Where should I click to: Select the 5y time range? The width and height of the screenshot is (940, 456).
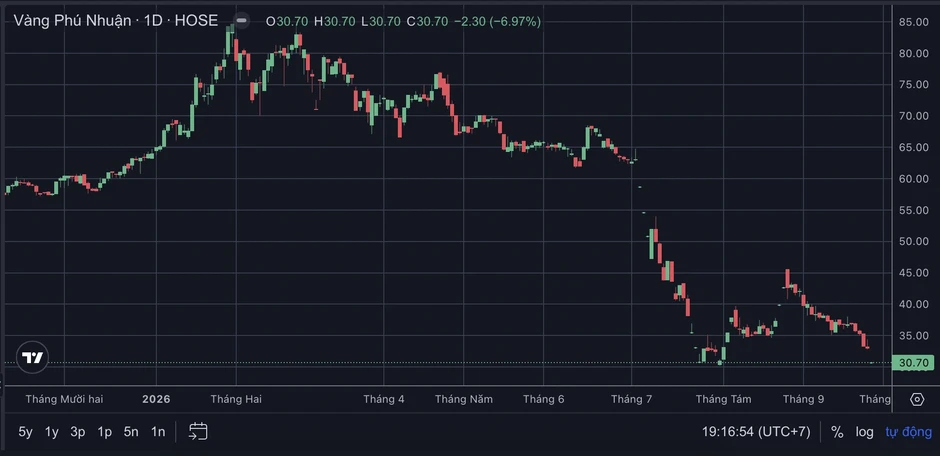click(x=25, y=431)
